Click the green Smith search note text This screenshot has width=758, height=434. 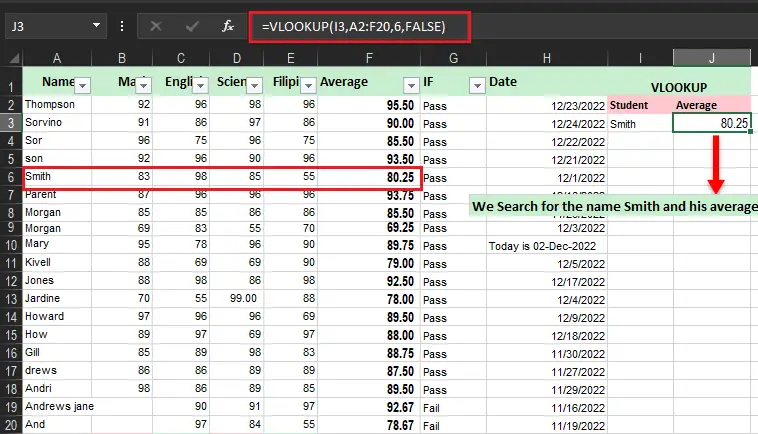(613, 206)
